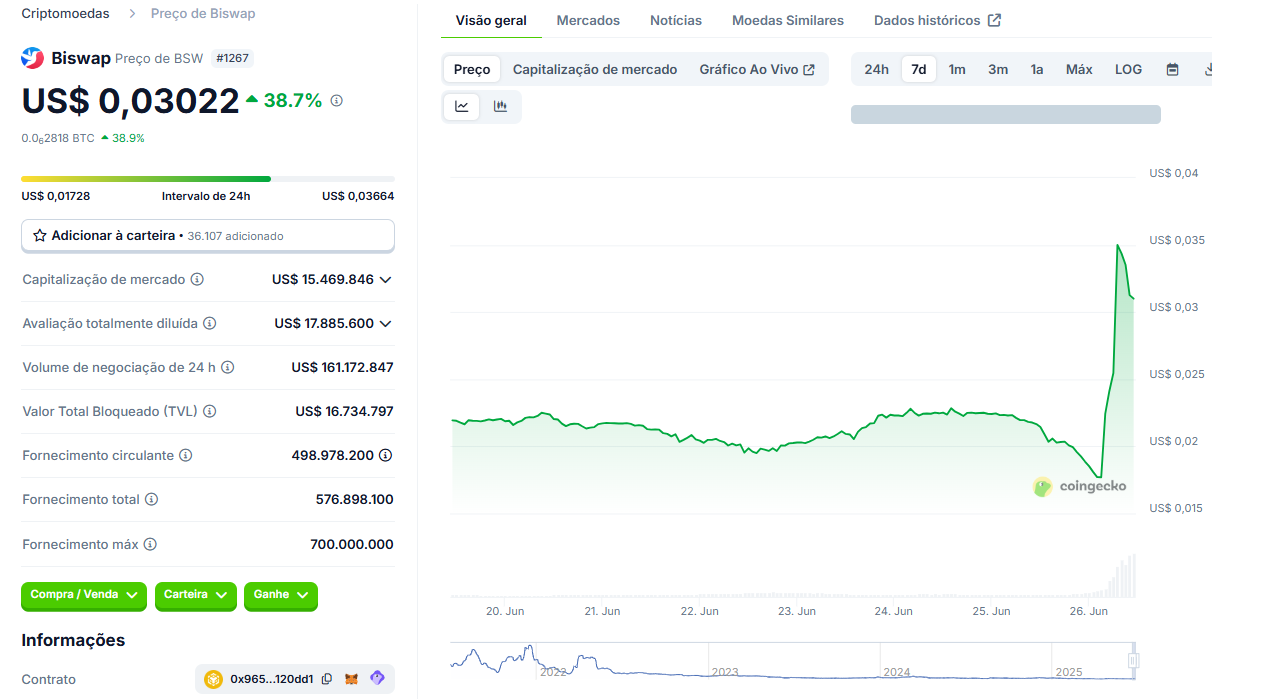Show info for Fornecimento total
This screenshot has height=699, width=1282.
tap(151, 499)
